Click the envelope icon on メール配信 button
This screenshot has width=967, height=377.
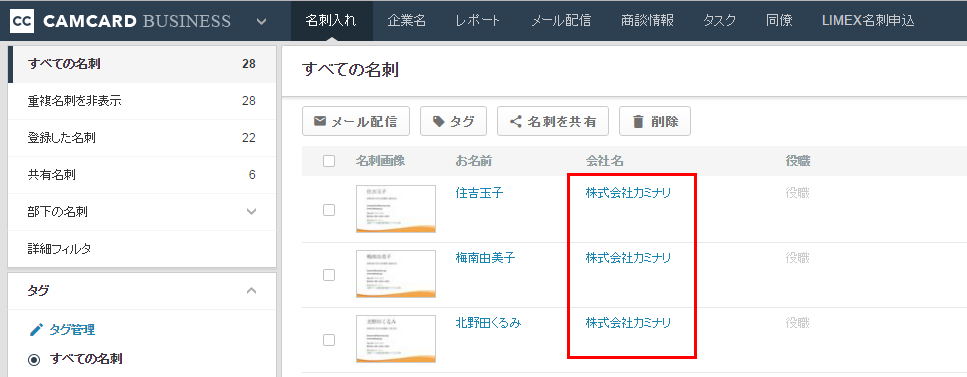coord(320,121)
